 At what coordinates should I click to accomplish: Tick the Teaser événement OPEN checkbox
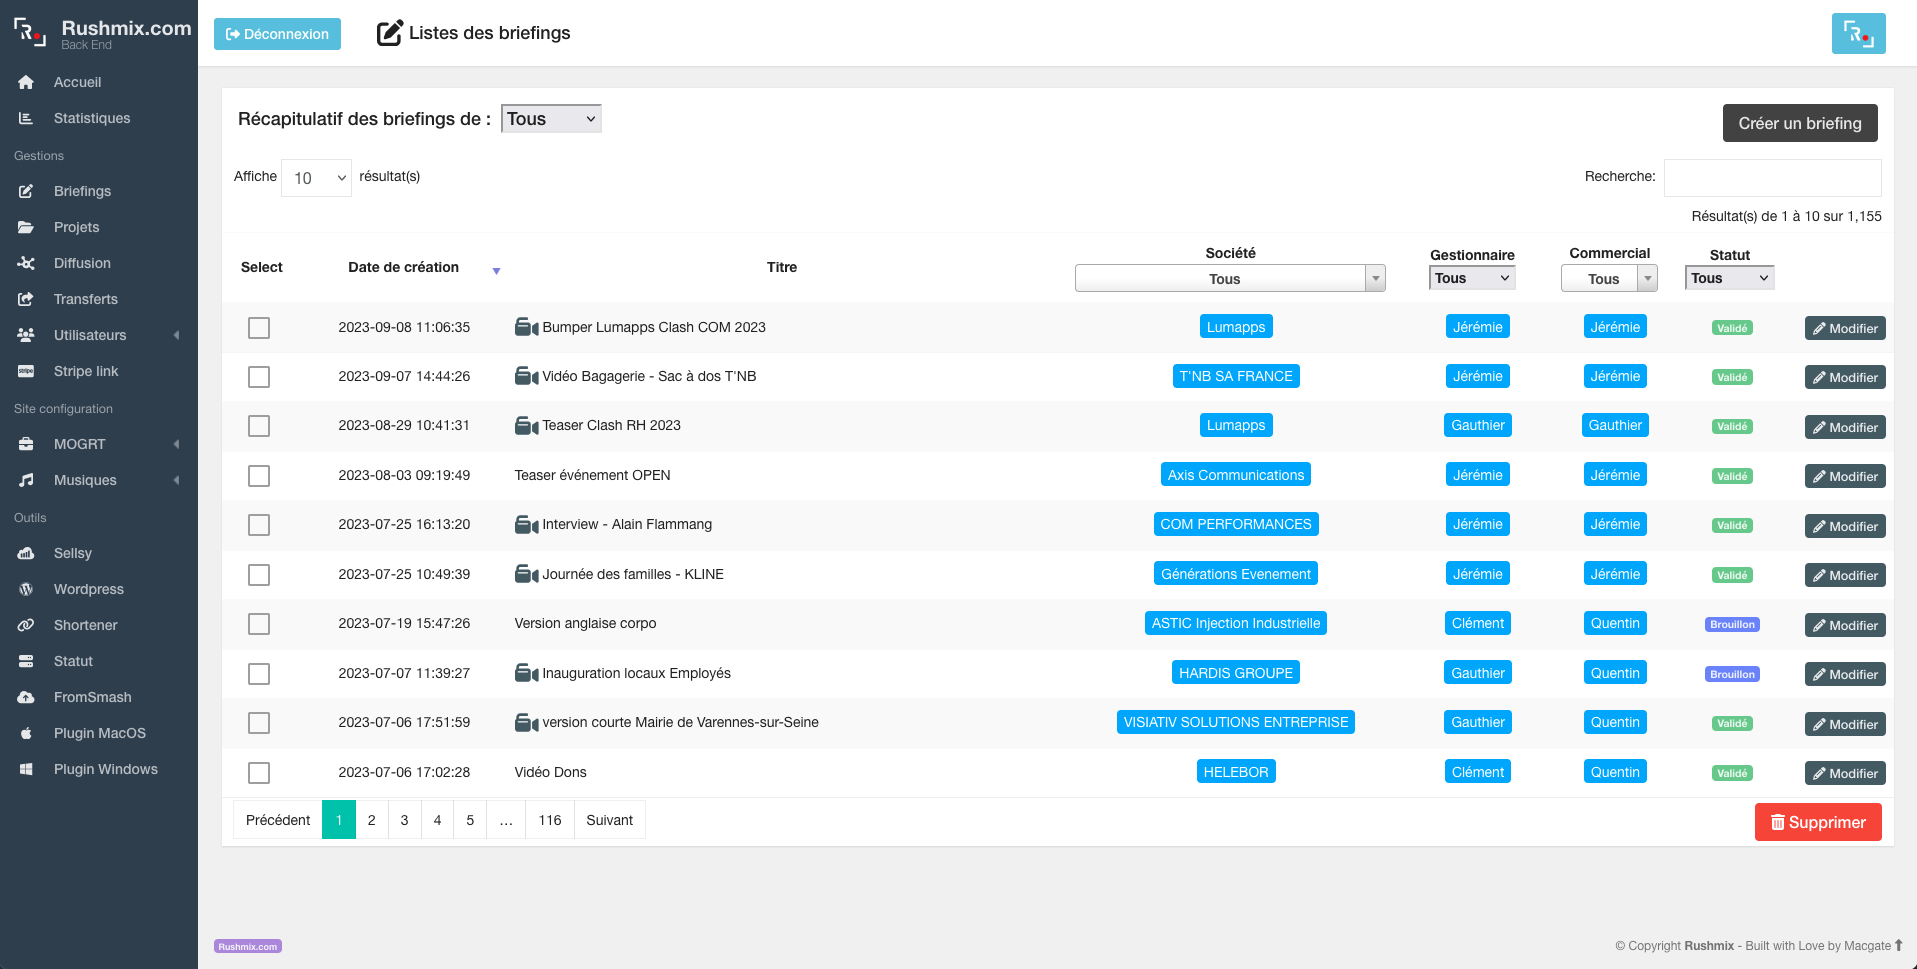259,476
